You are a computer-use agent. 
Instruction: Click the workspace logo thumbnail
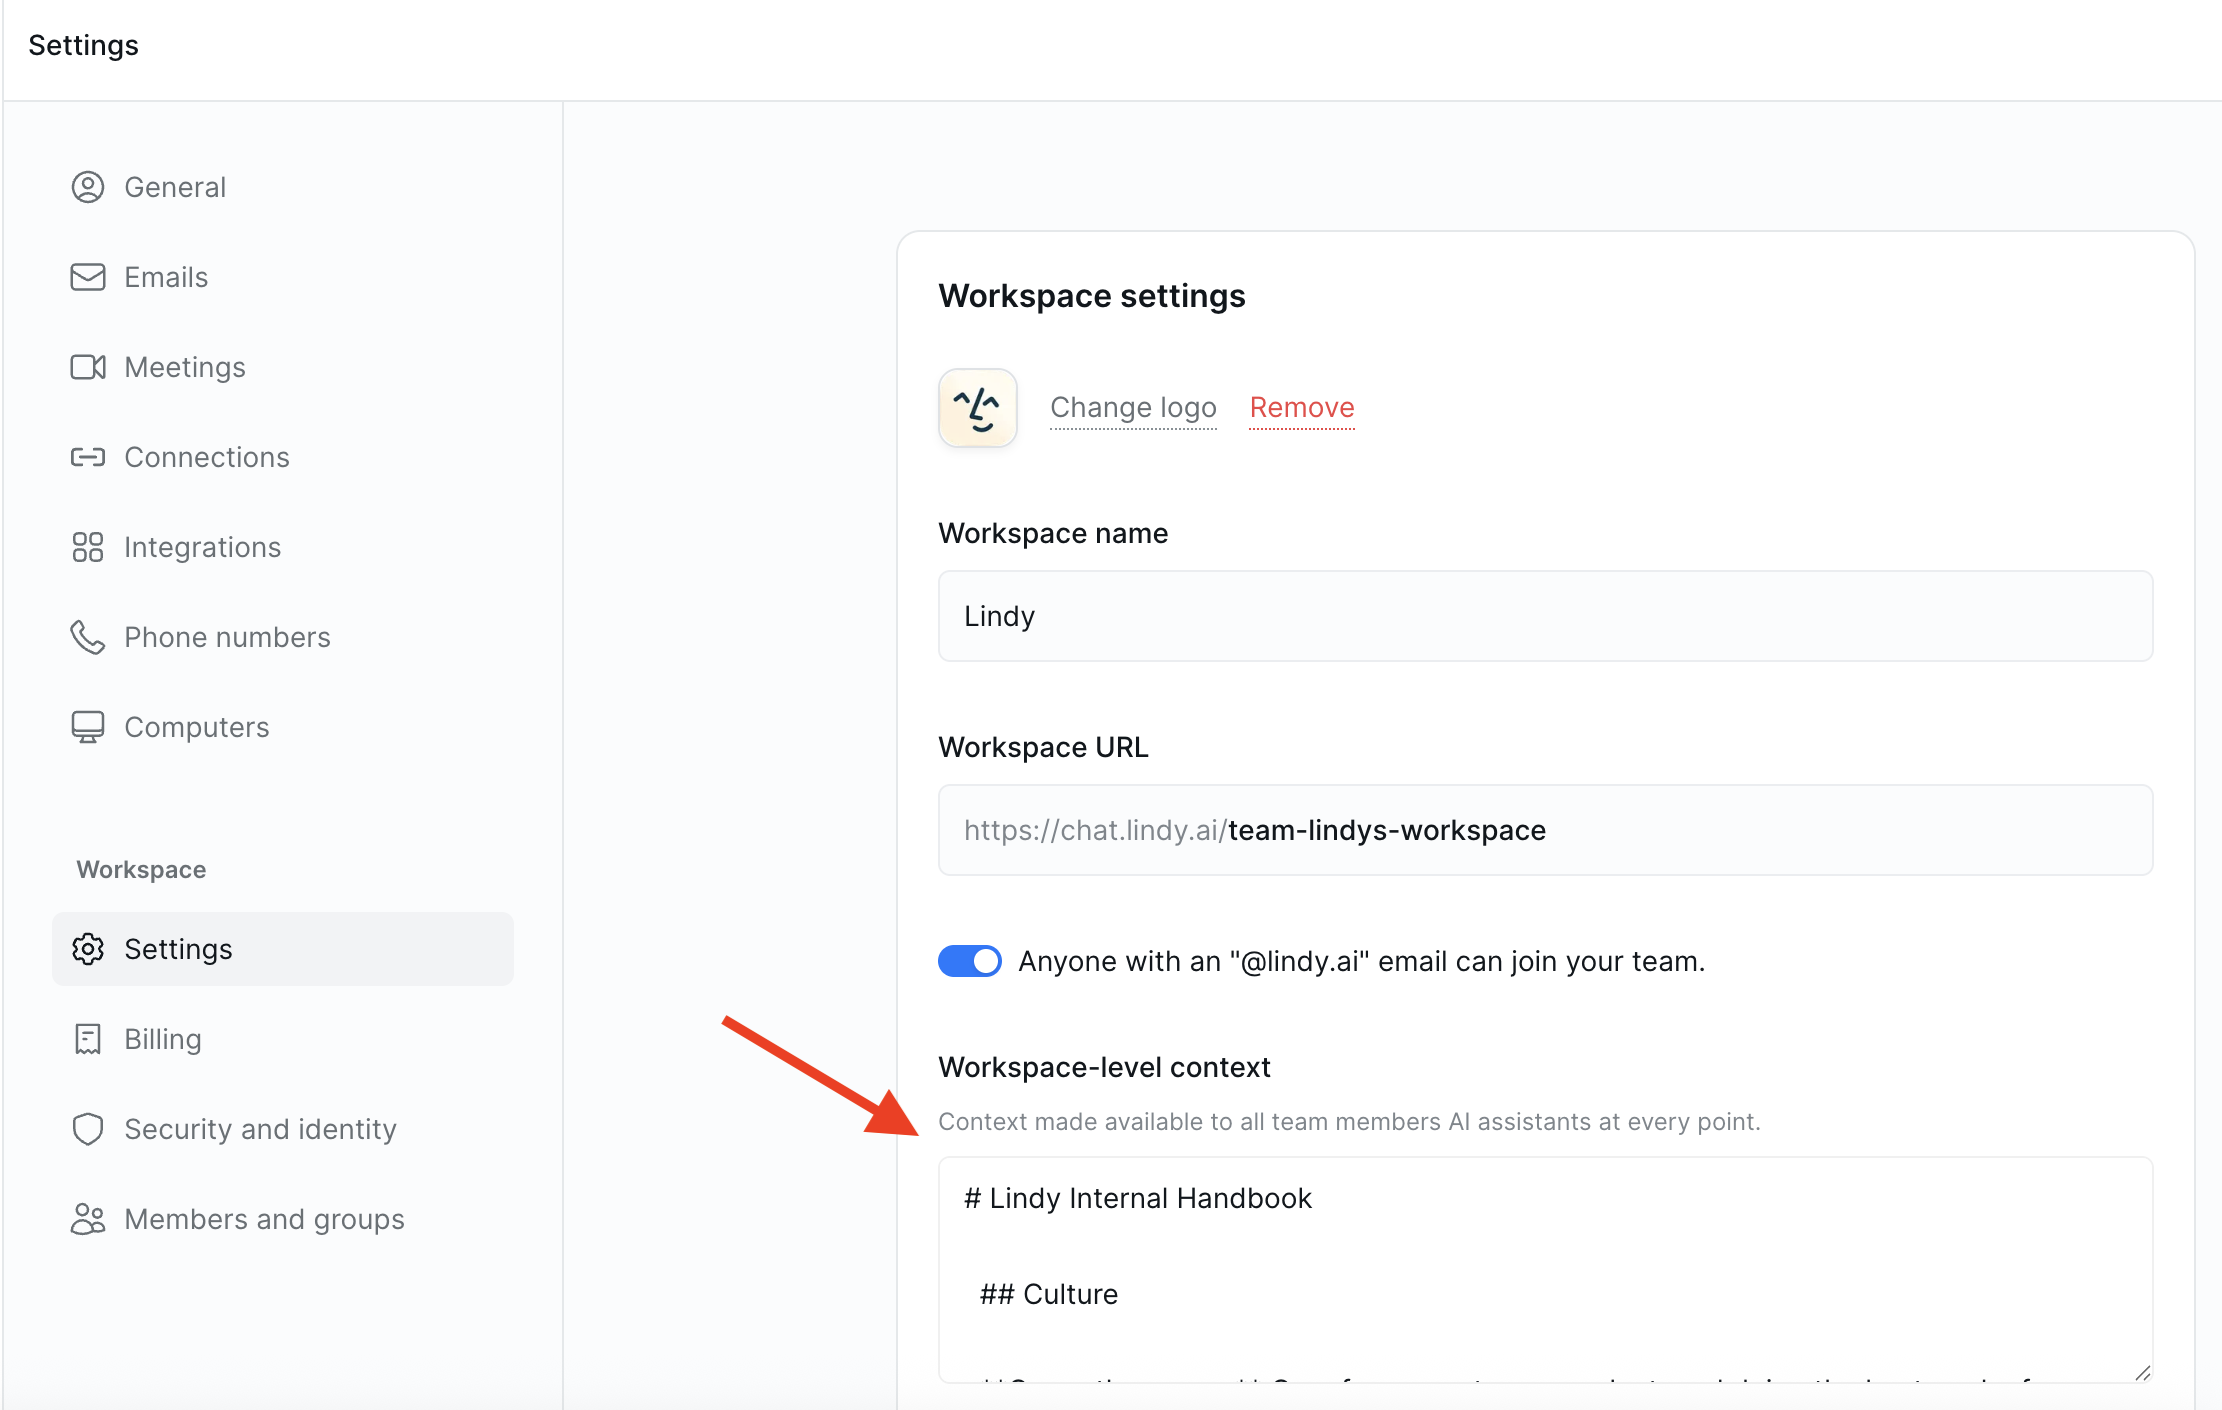pos(978,408)
